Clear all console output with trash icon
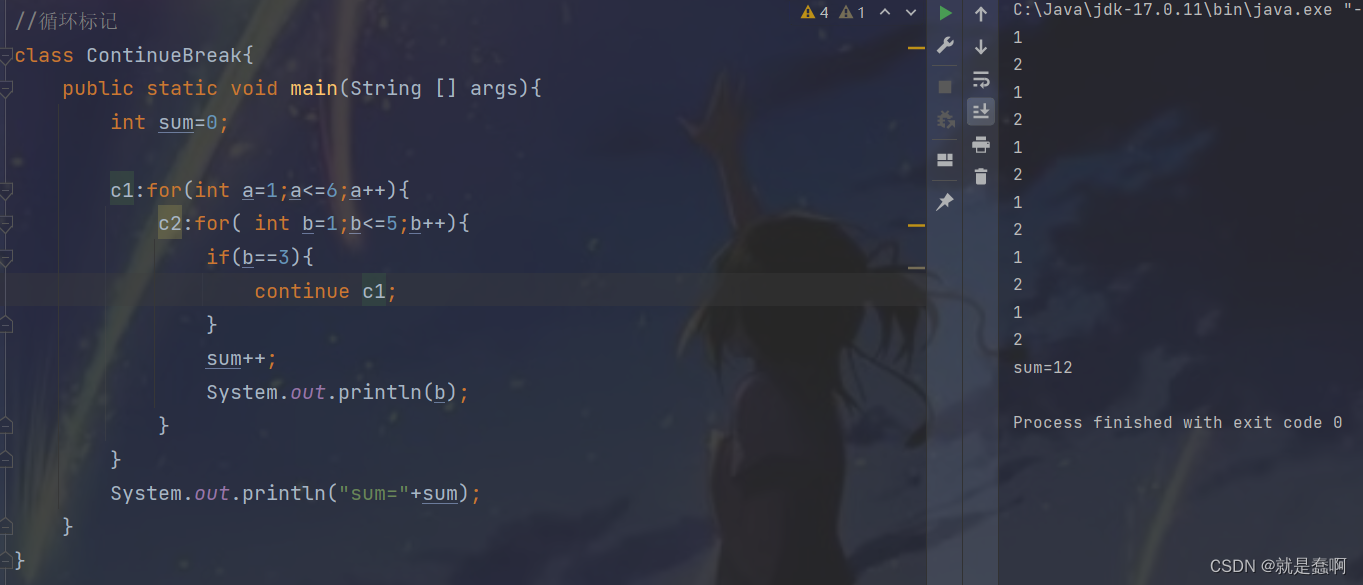This screenshot has height=585, width=1363. coord(980,175)
